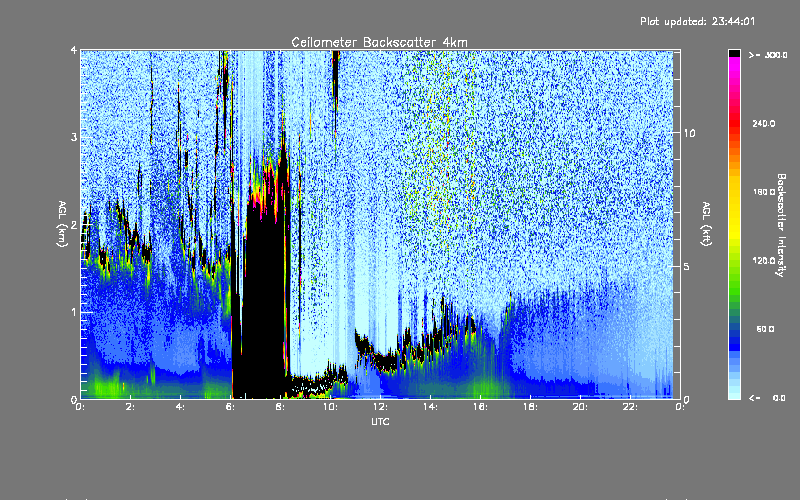Click the '3' tick on the AGL (km) axis
This screenshot has height=500, width=800.
tap(74, 137)
